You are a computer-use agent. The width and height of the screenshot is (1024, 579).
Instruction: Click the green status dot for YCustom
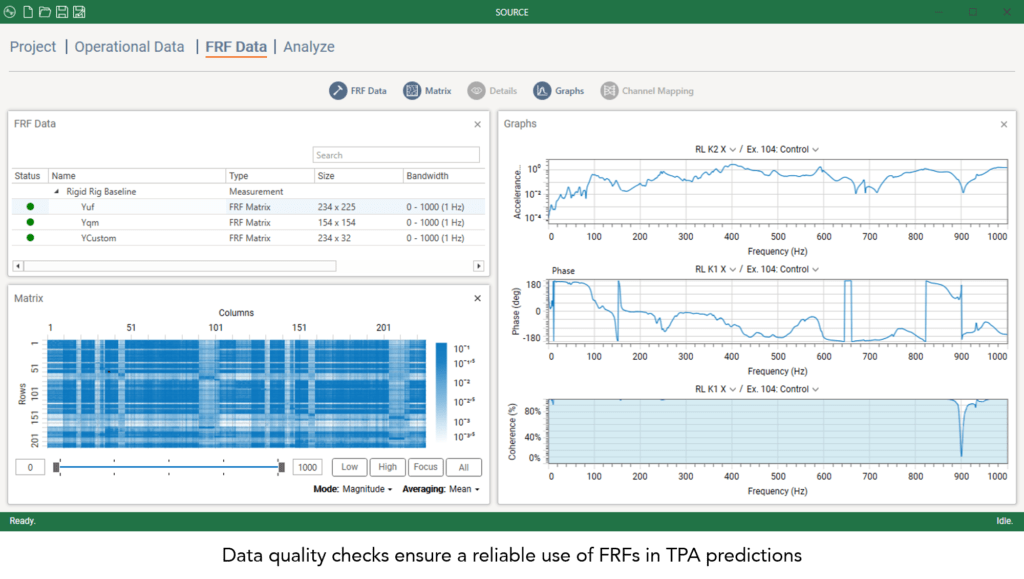[30, 238]
